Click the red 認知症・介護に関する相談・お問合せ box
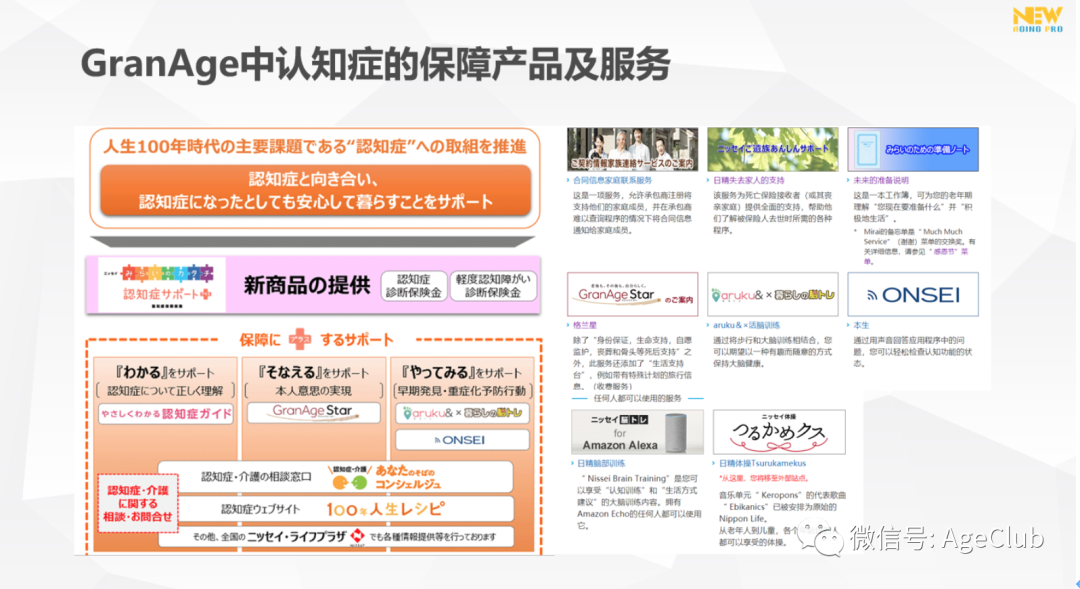 [x=138, y=503]
